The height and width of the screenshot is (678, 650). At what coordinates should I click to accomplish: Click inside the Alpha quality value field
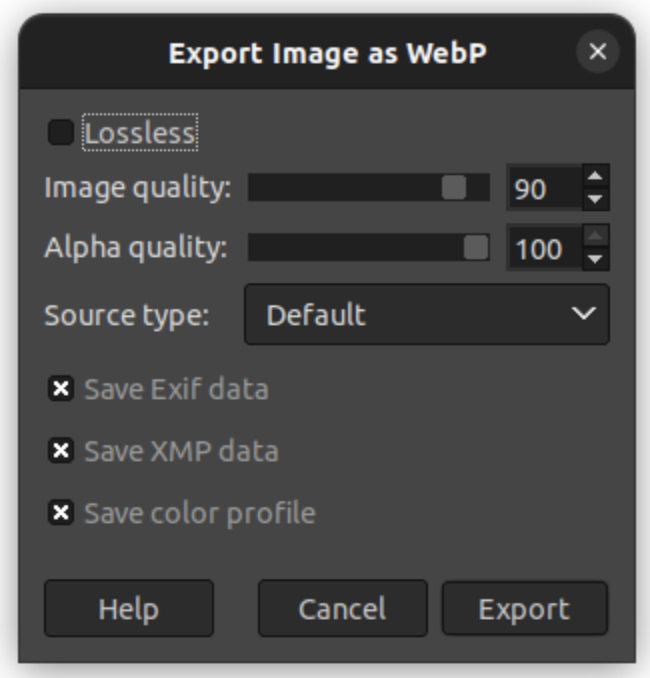[542, 248]
